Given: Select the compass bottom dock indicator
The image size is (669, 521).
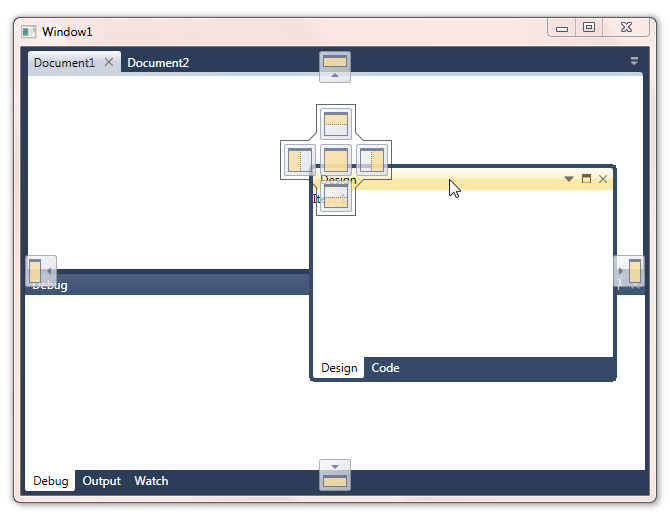Looking at the screenshot, I should (x=336, y=197).
